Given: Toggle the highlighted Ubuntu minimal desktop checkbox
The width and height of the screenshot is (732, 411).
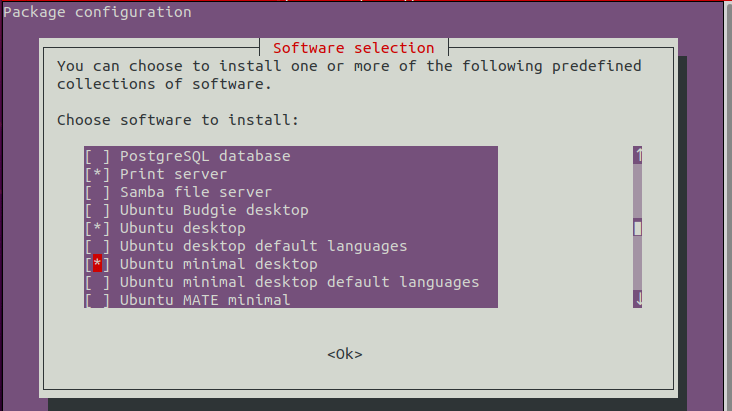Looking at the screenshot, I should pyautogui.click(x=97, y=264).
